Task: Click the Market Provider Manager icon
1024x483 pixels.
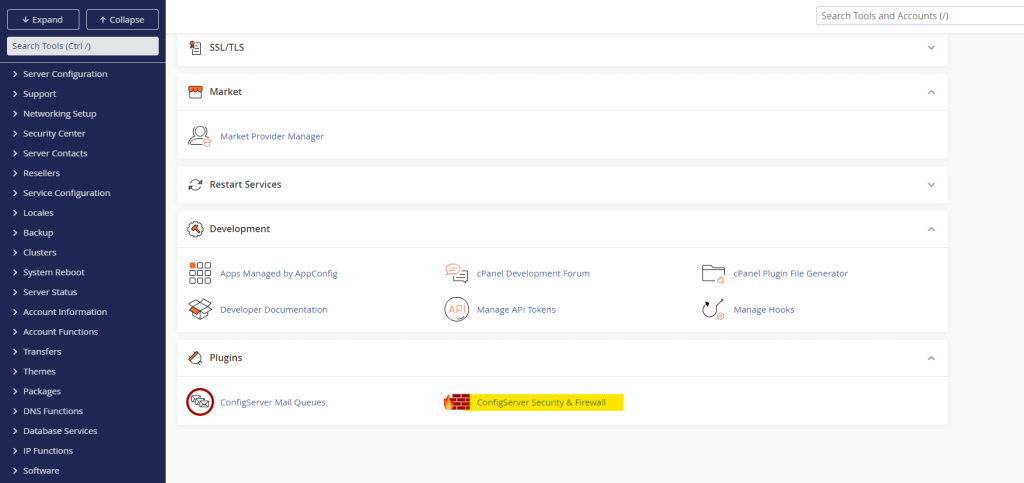Action: [x=200, y=136]
